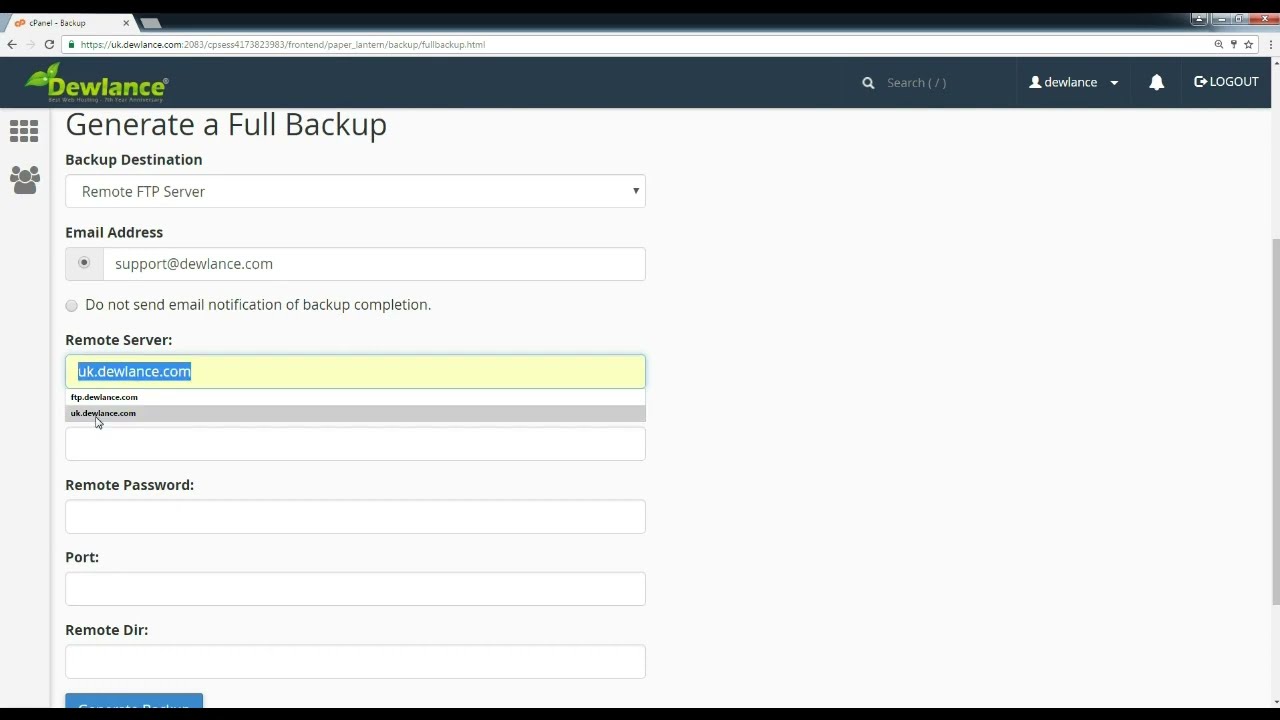Open the browser zoom indicator icon
The height and width of the screenshot is (720, 1280).
tap(1218, 44)
